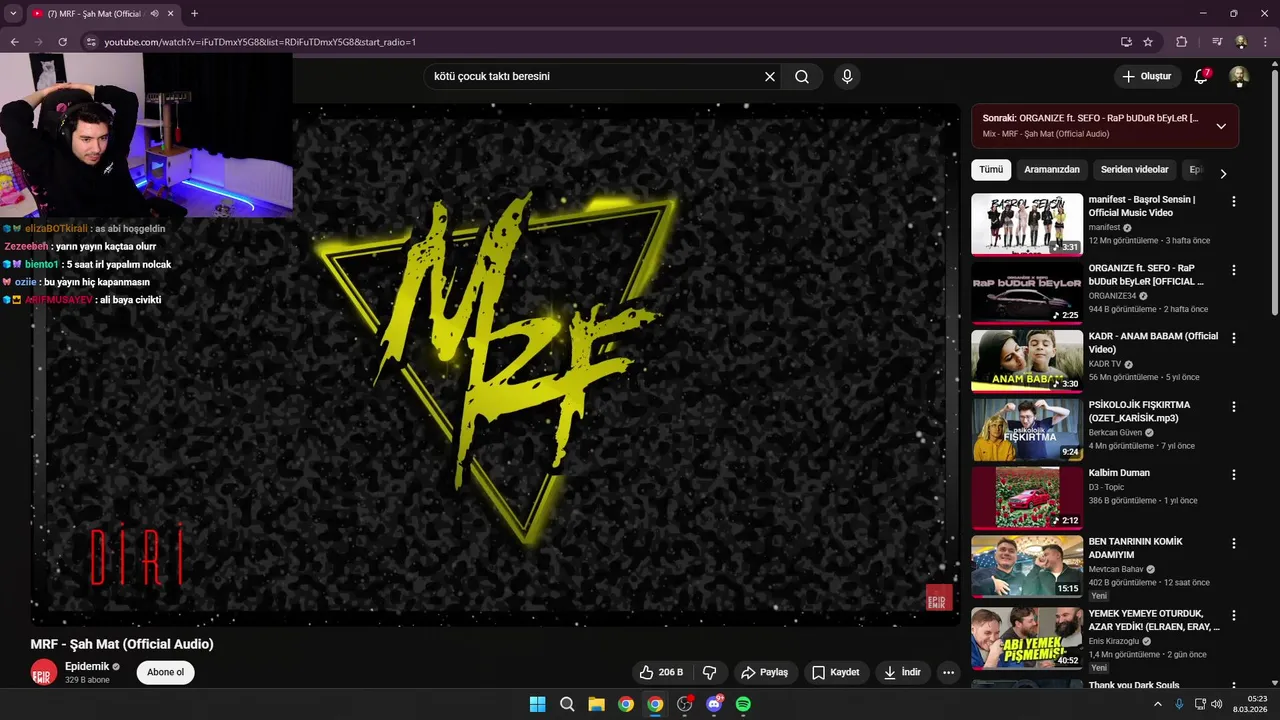The width and height of the screenshot is (1280, 720).
Task: Mute the MRF - Şah Mat browser tab
Action: [154, 14]
